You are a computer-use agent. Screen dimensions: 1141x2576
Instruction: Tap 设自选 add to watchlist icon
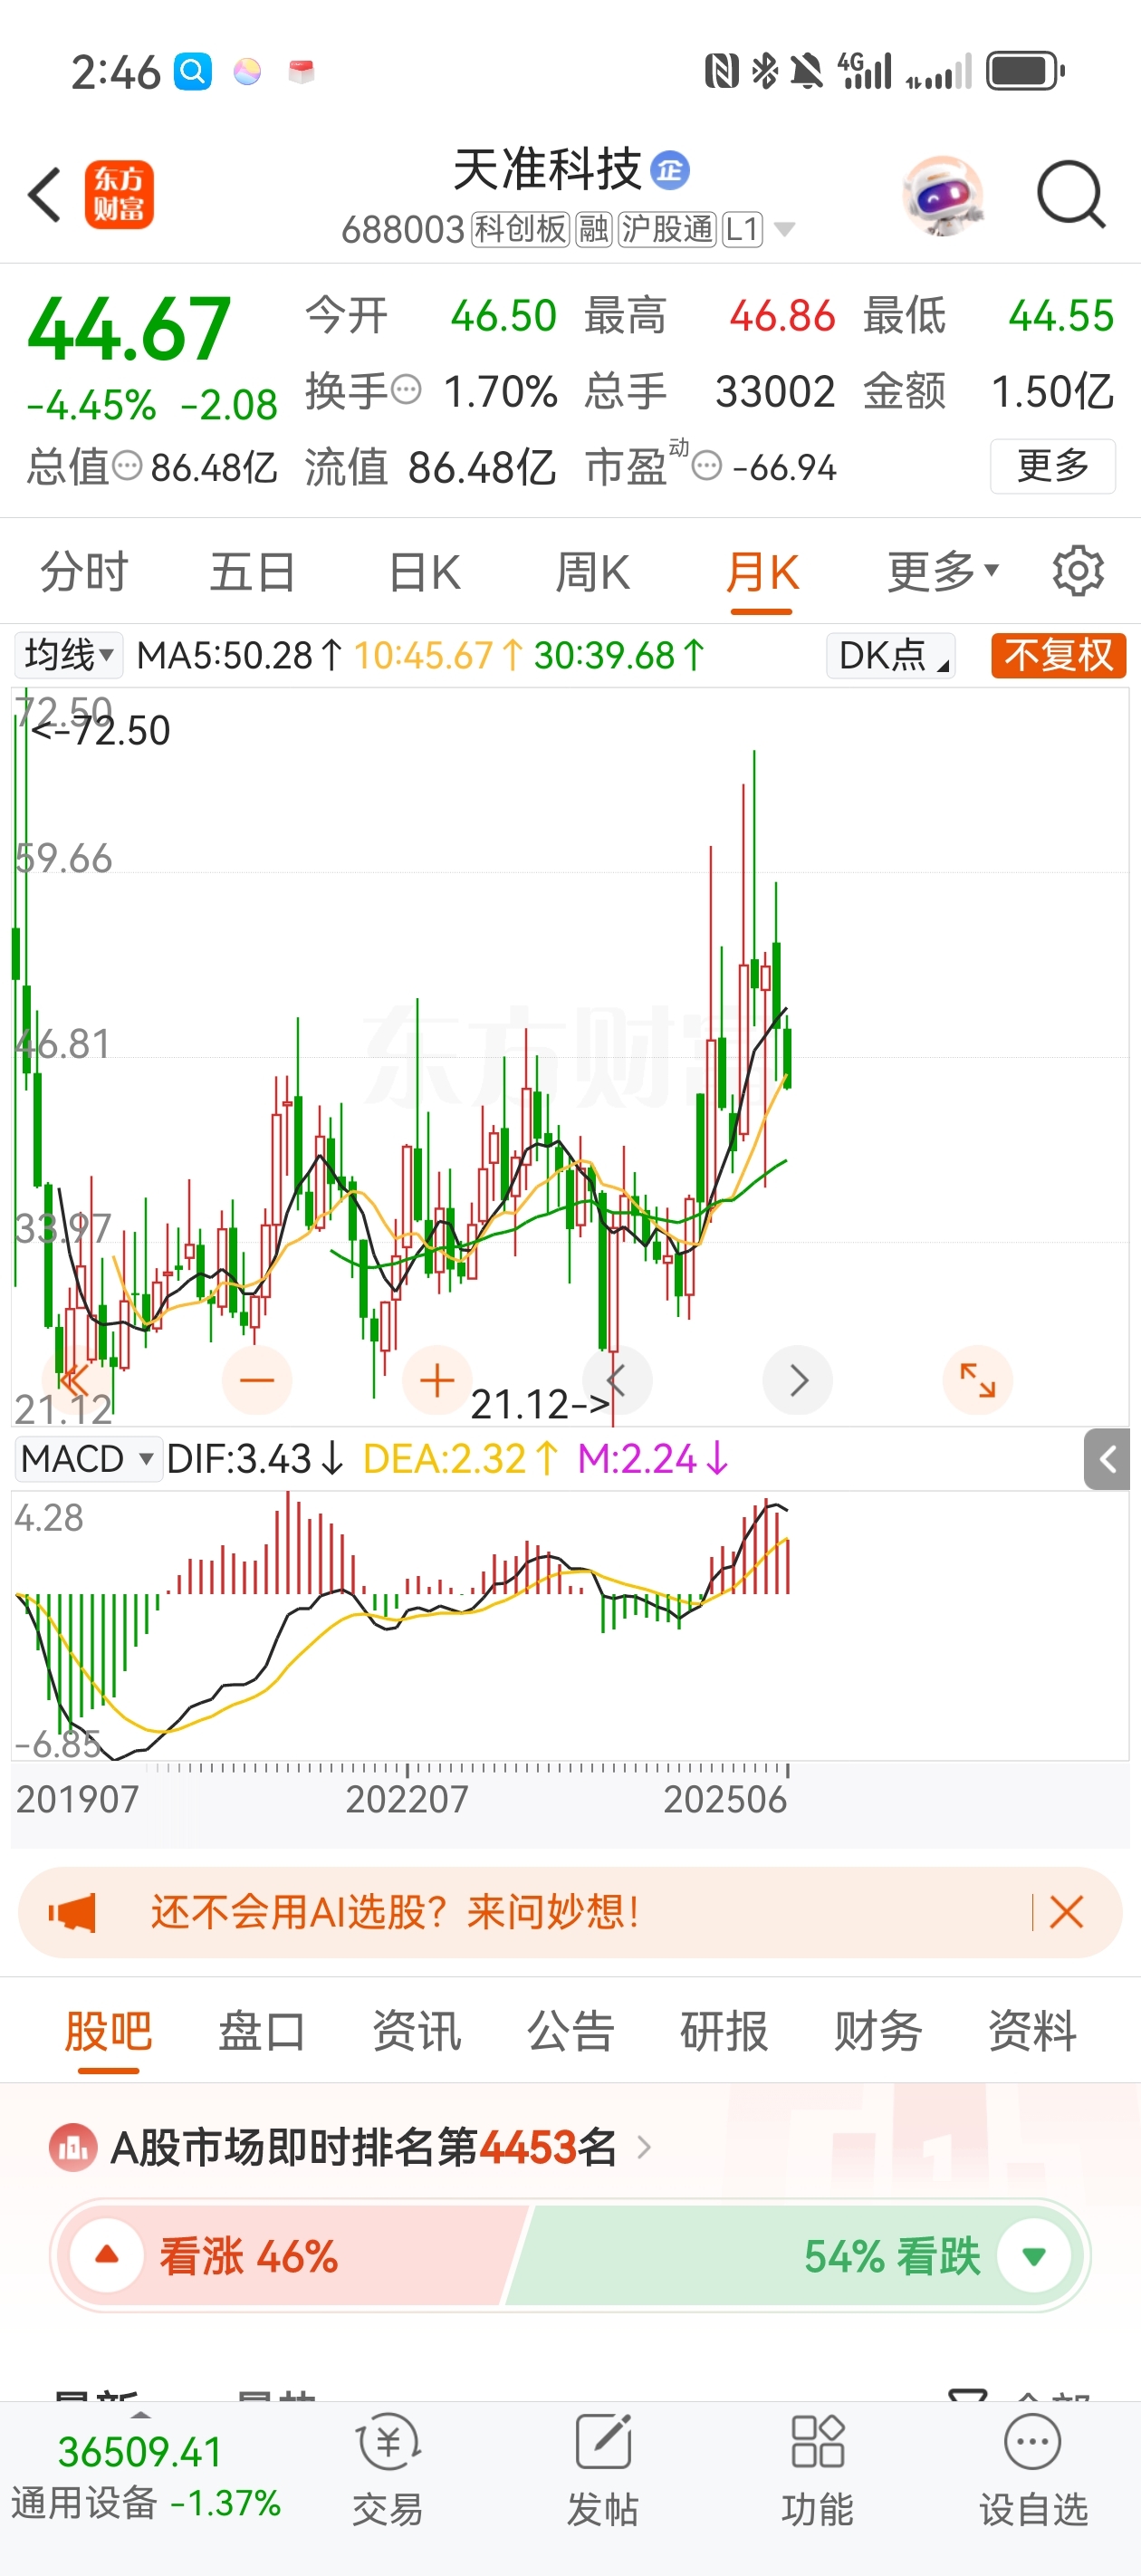(x=1033, y=2469)
